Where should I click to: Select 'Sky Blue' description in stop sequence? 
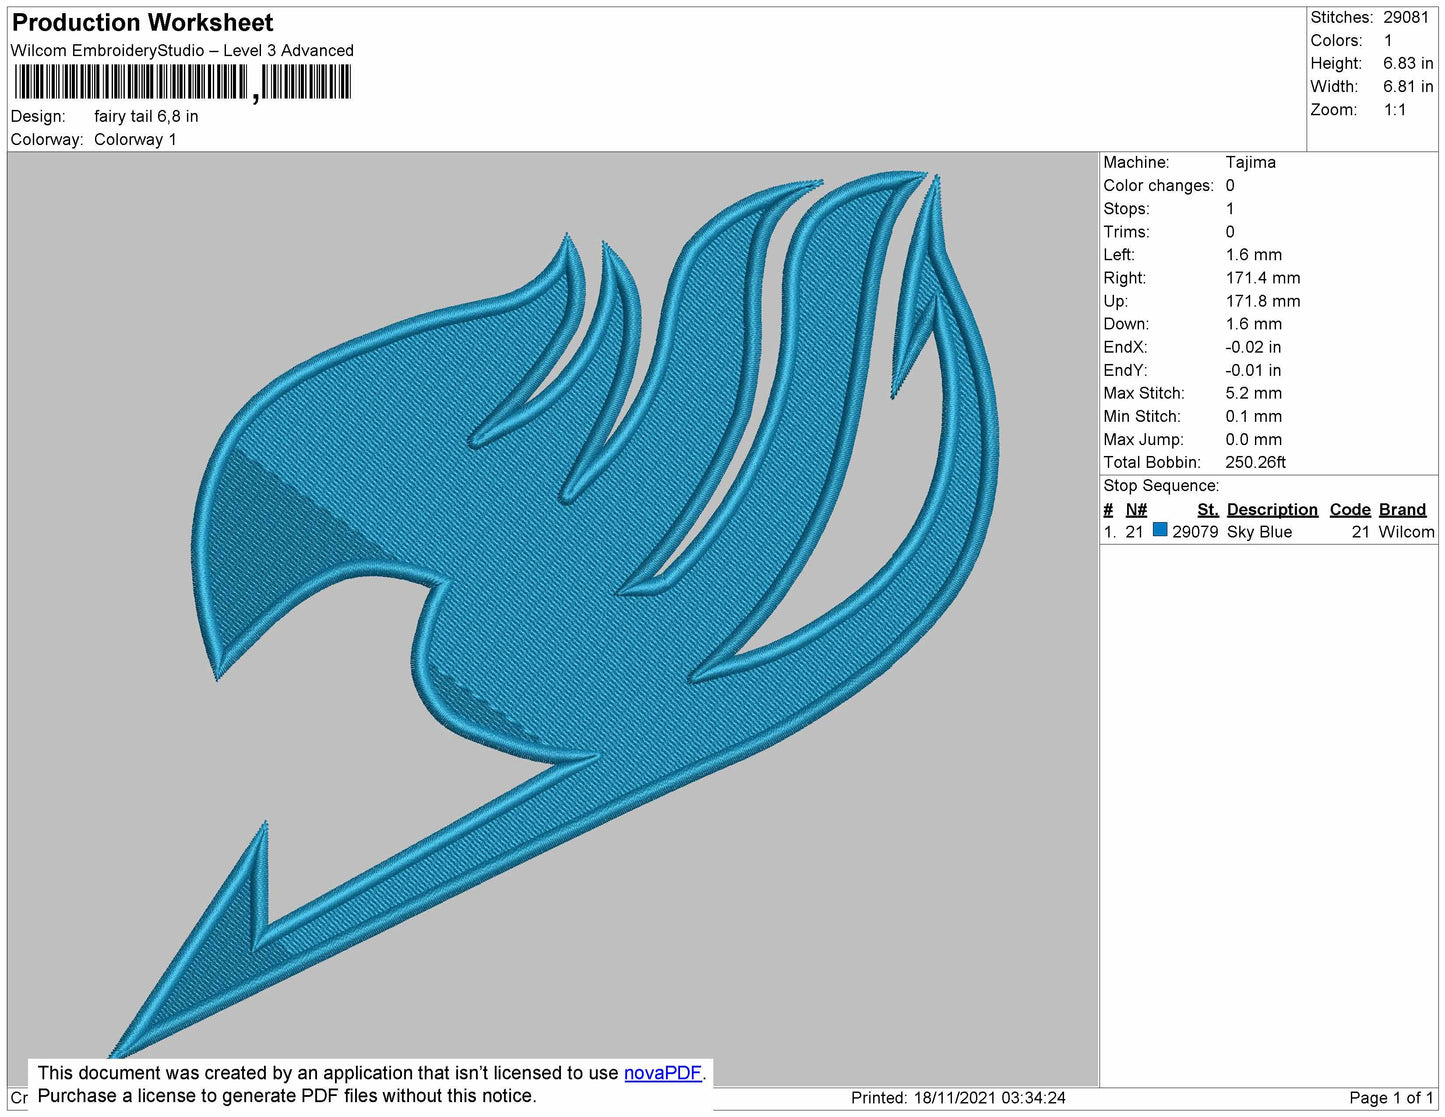(x=1259, y=532)
